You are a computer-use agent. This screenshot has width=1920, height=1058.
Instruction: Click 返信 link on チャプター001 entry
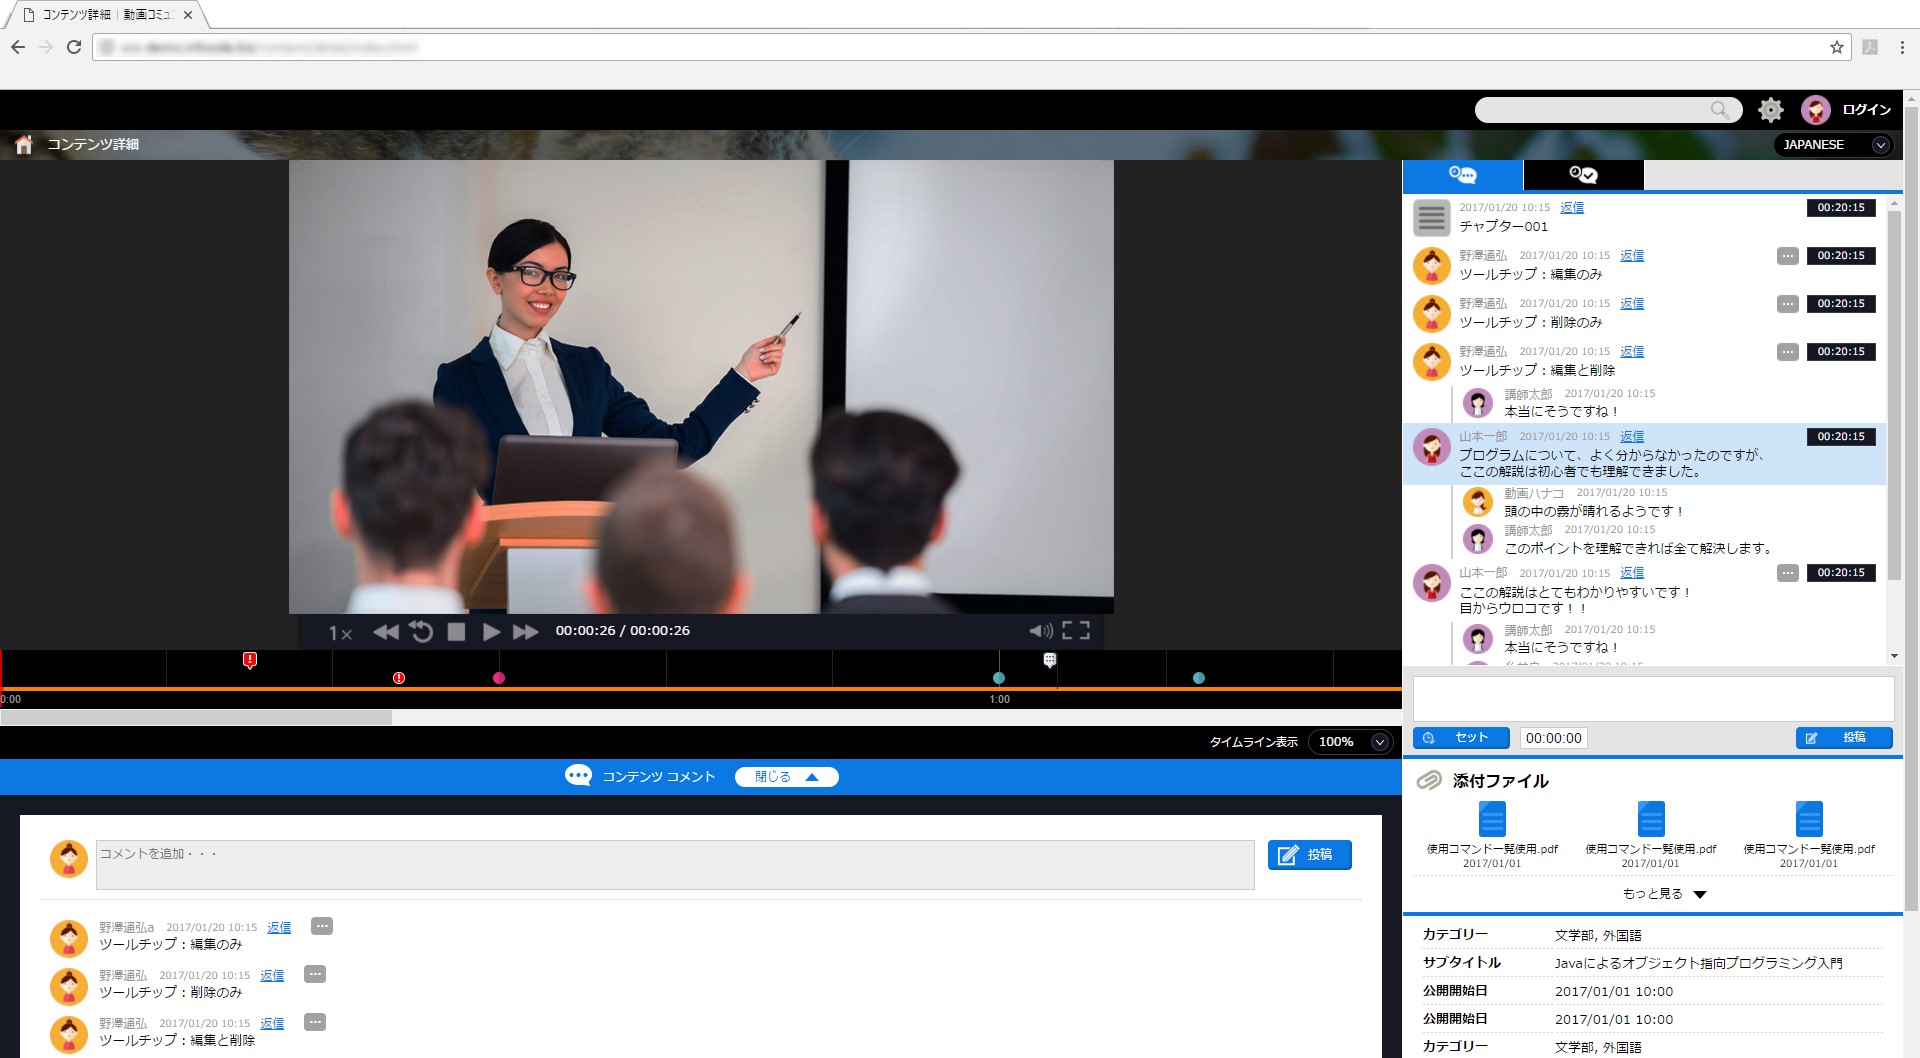(x=1572, y=208)
